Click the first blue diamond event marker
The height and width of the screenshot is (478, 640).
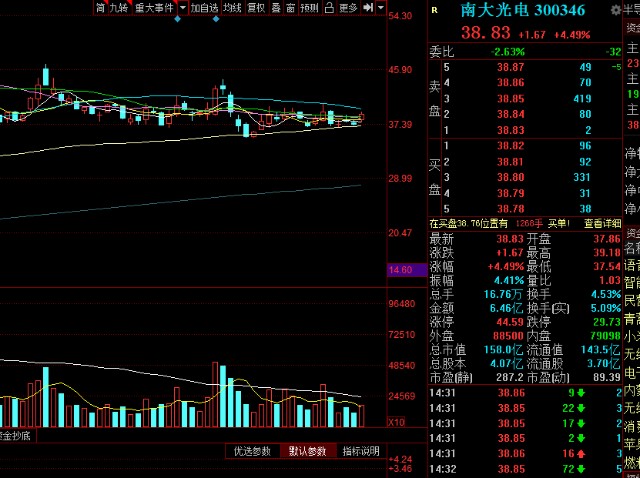tap(178, 19)
